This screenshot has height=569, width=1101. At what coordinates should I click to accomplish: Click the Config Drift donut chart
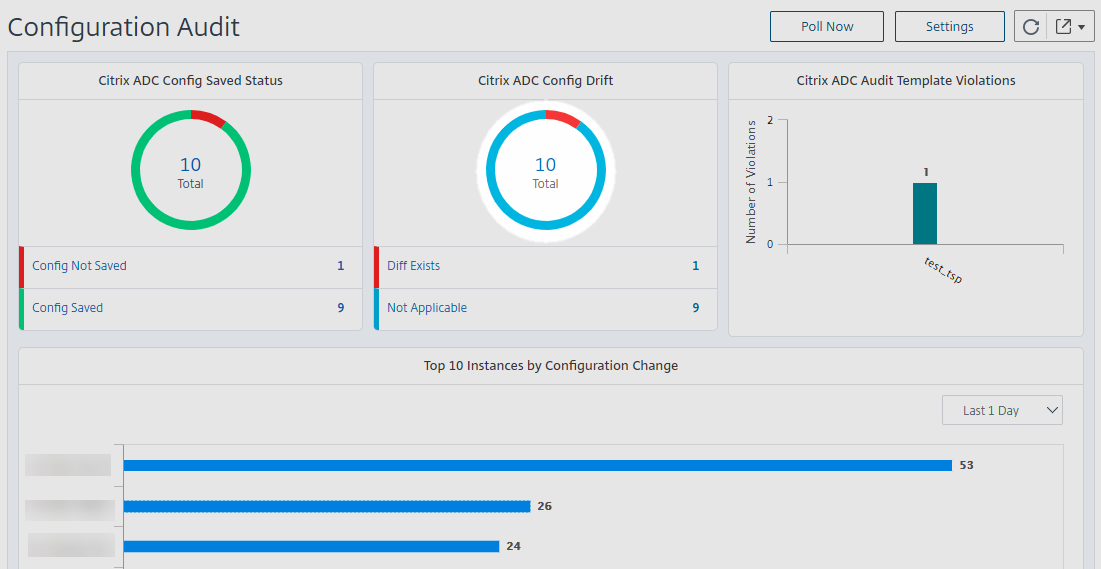coord(546,169)
